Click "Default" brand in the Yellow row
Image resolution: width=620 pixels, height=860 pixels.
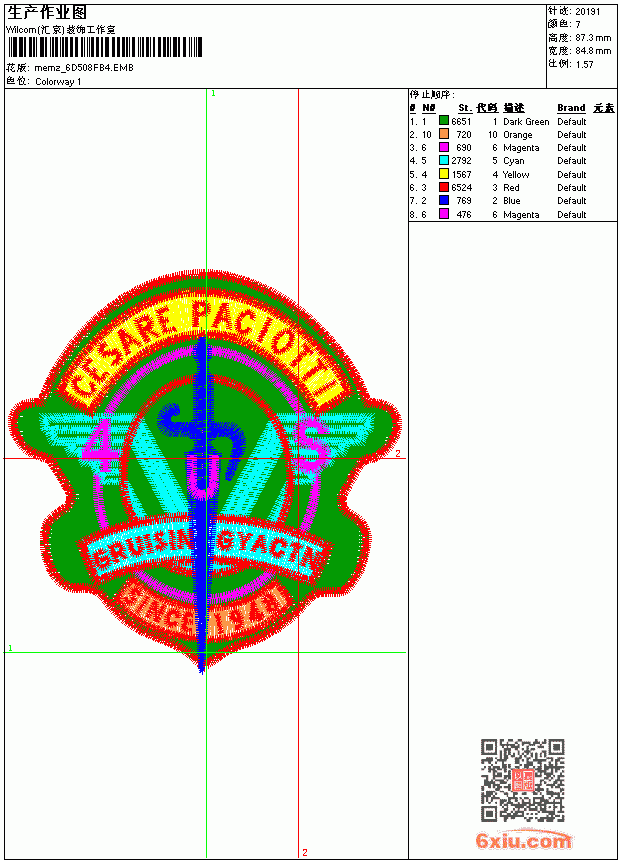[571, 174]
